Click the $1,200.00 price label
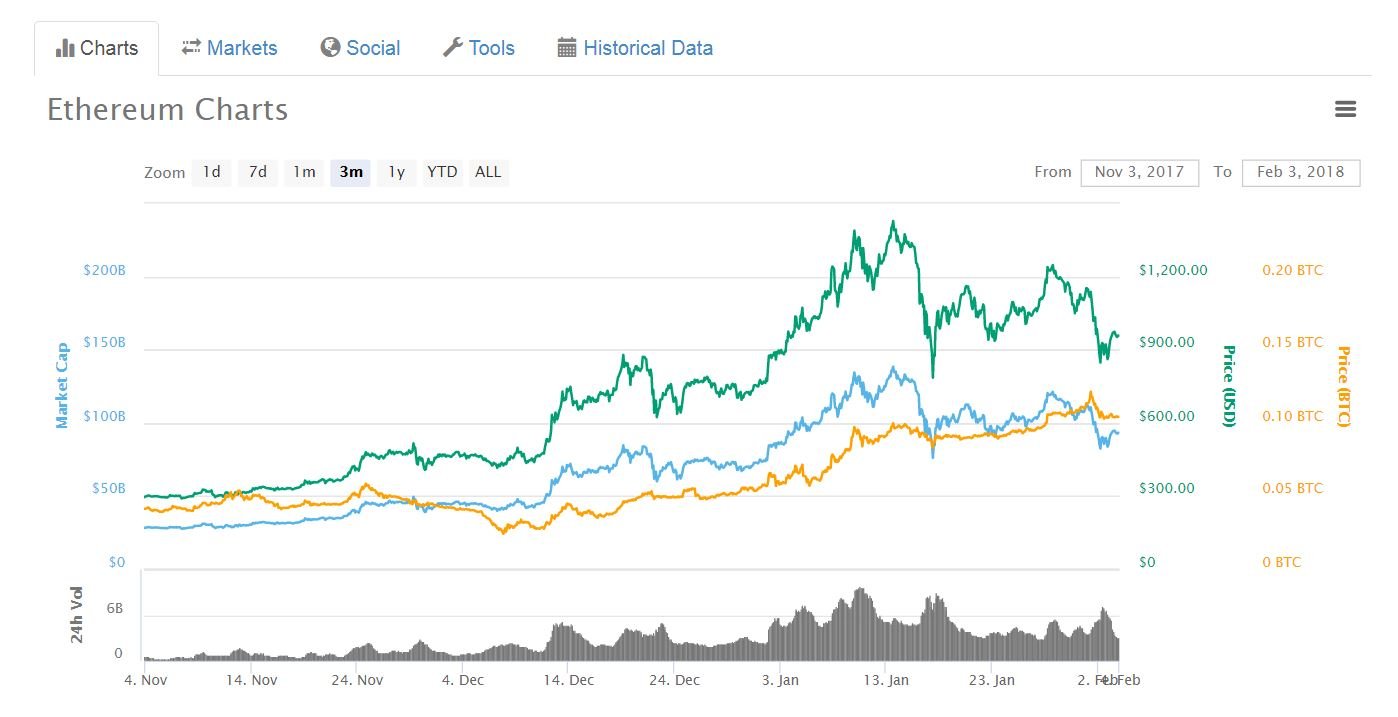The width and height of the screenshot is (1398, 717). click(1173, 270)
